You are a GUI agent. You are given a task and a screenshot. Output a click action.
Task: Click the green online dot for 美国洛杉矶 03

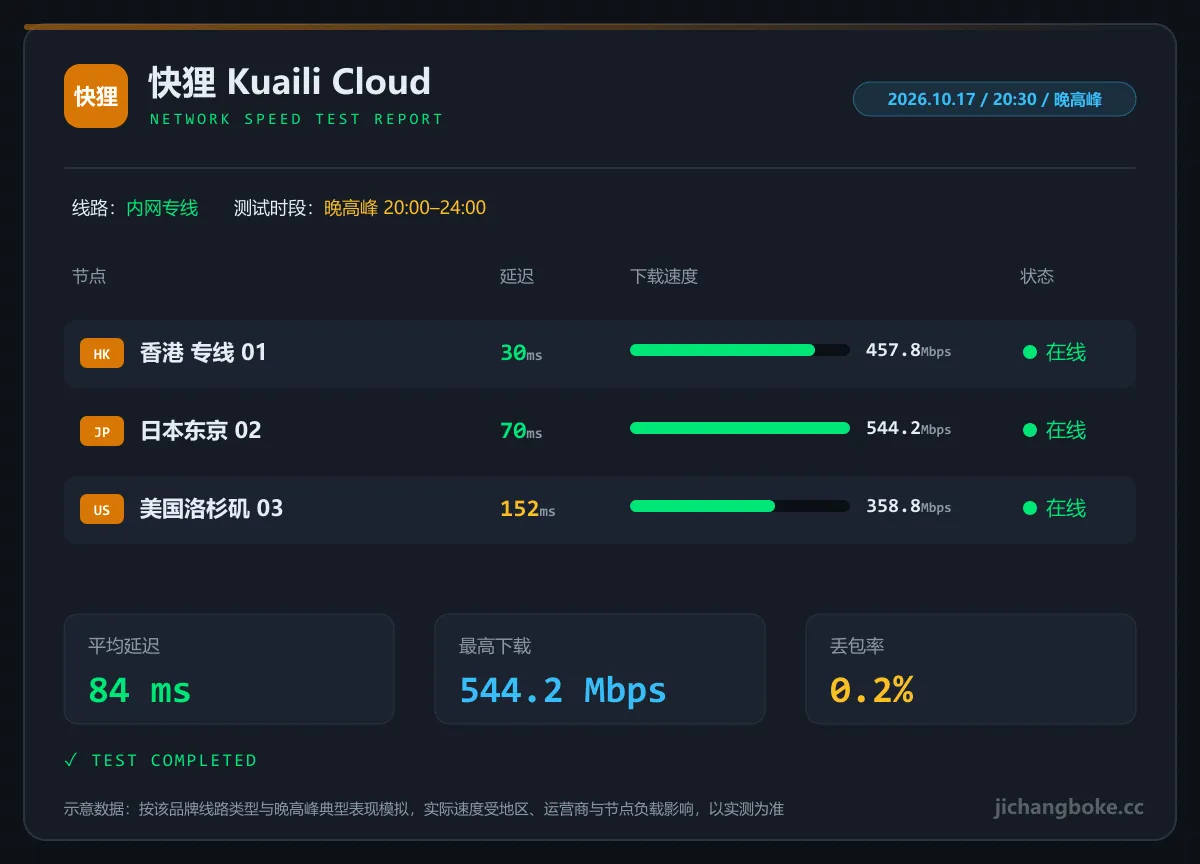(x=1029, y=508)
